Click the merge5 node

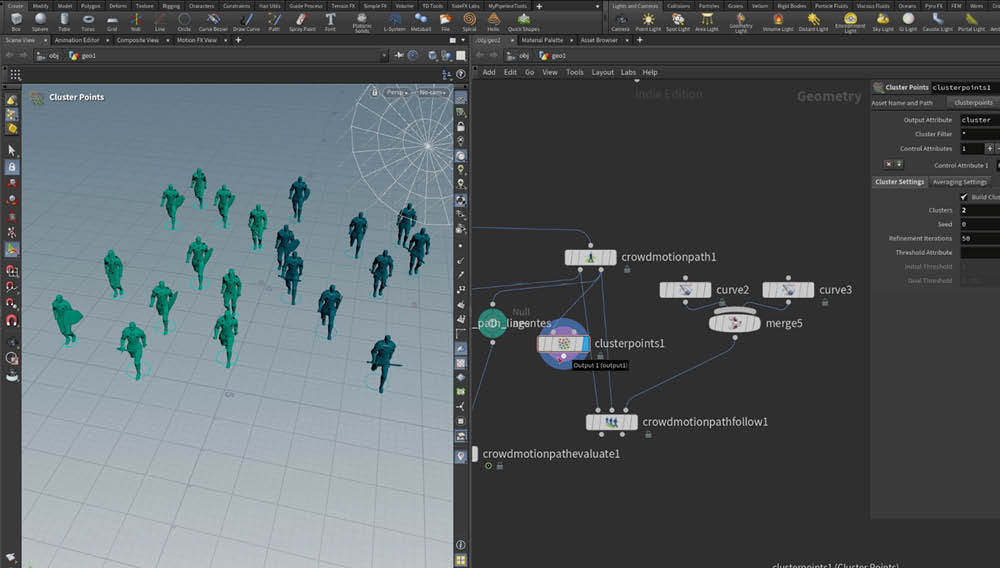(734, 323)
